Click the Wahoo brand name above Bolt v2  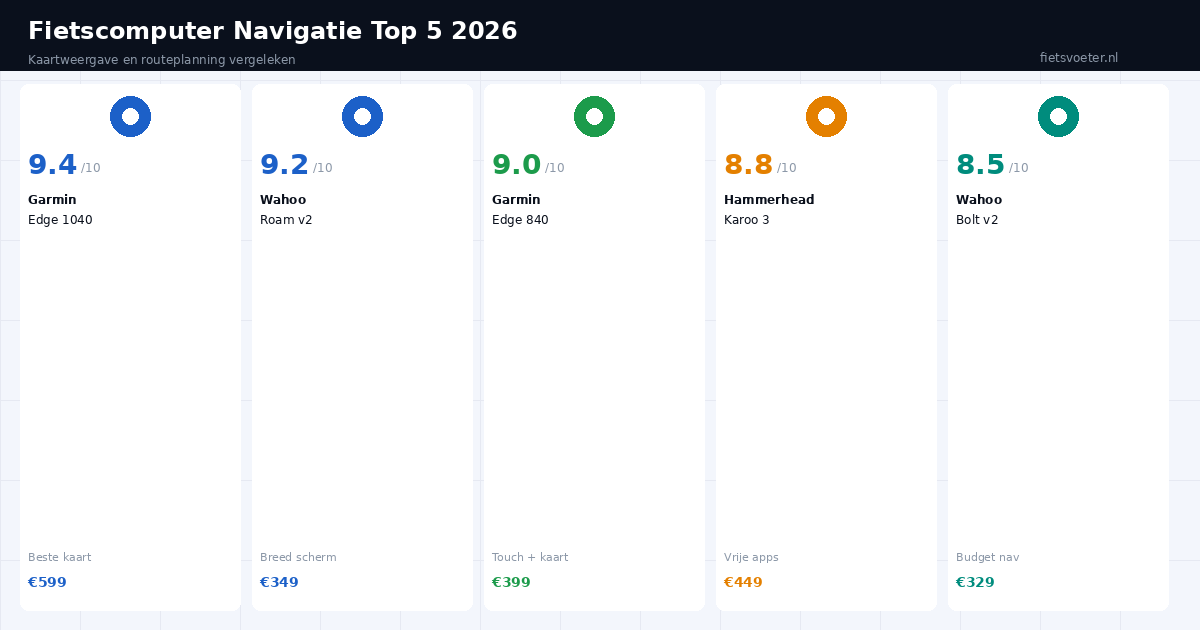click(x=979, y=200)
